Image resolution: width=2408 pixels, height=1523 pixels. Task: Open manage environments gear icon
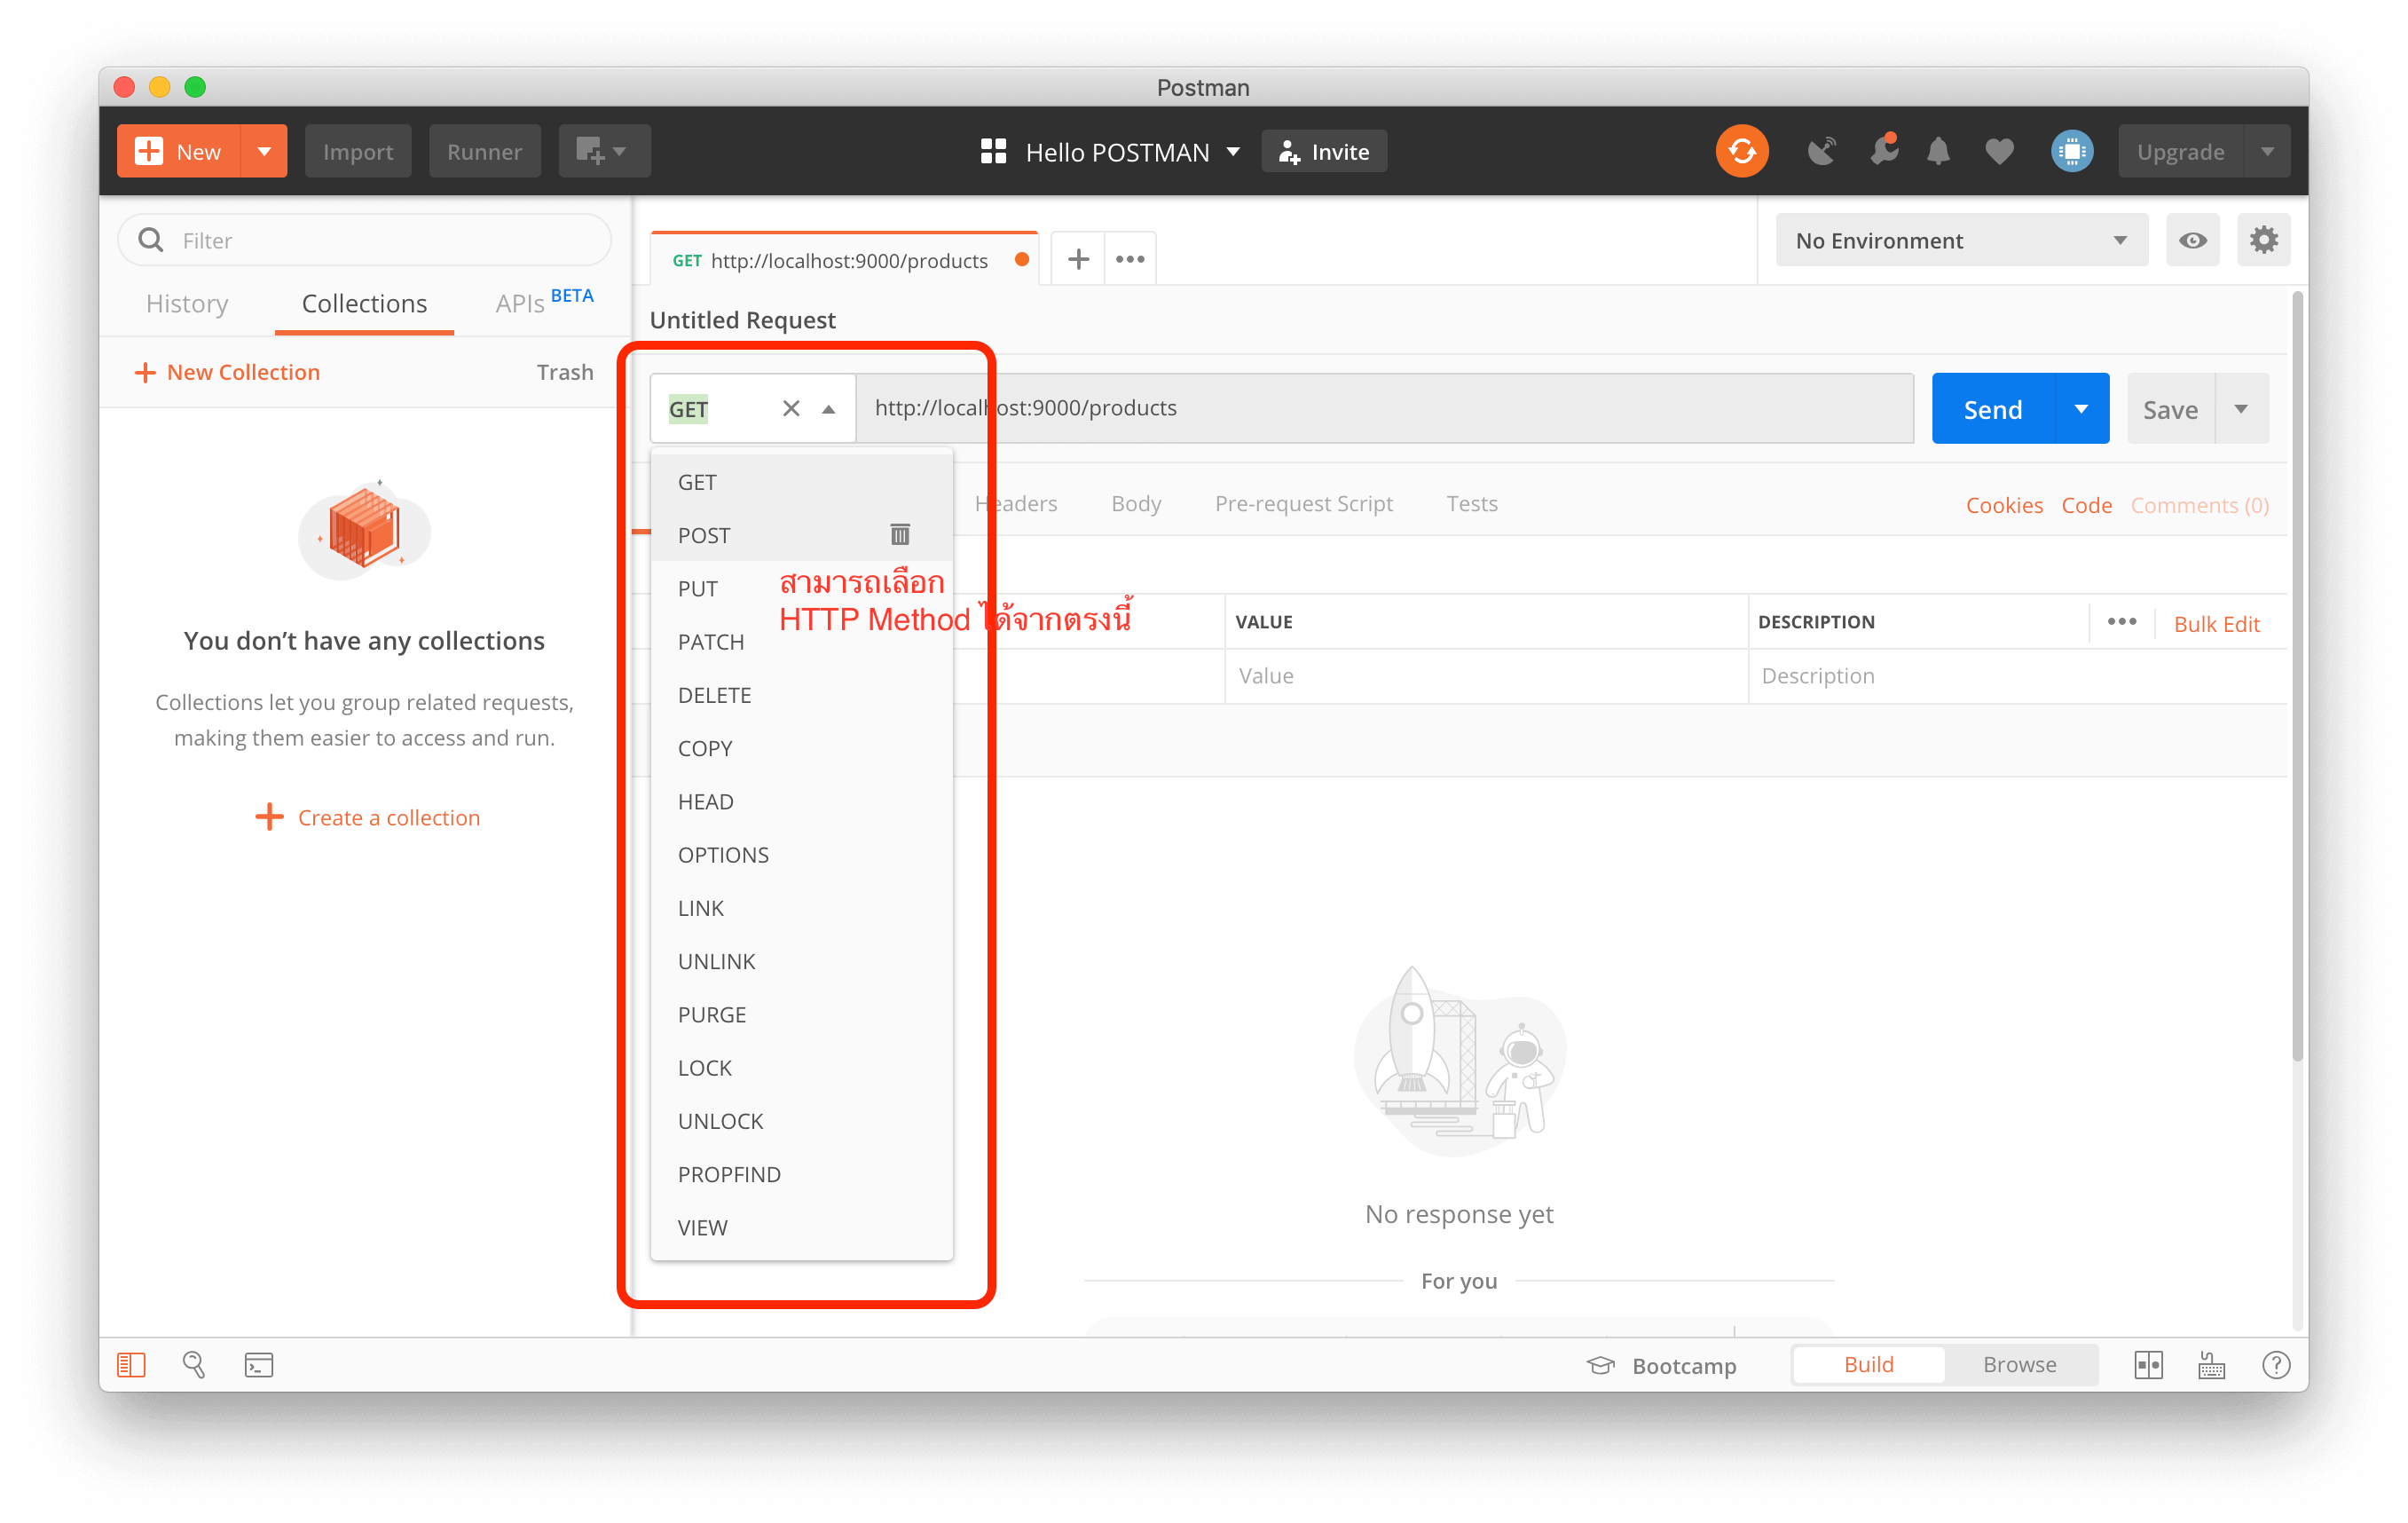[x=2263, y=241]
